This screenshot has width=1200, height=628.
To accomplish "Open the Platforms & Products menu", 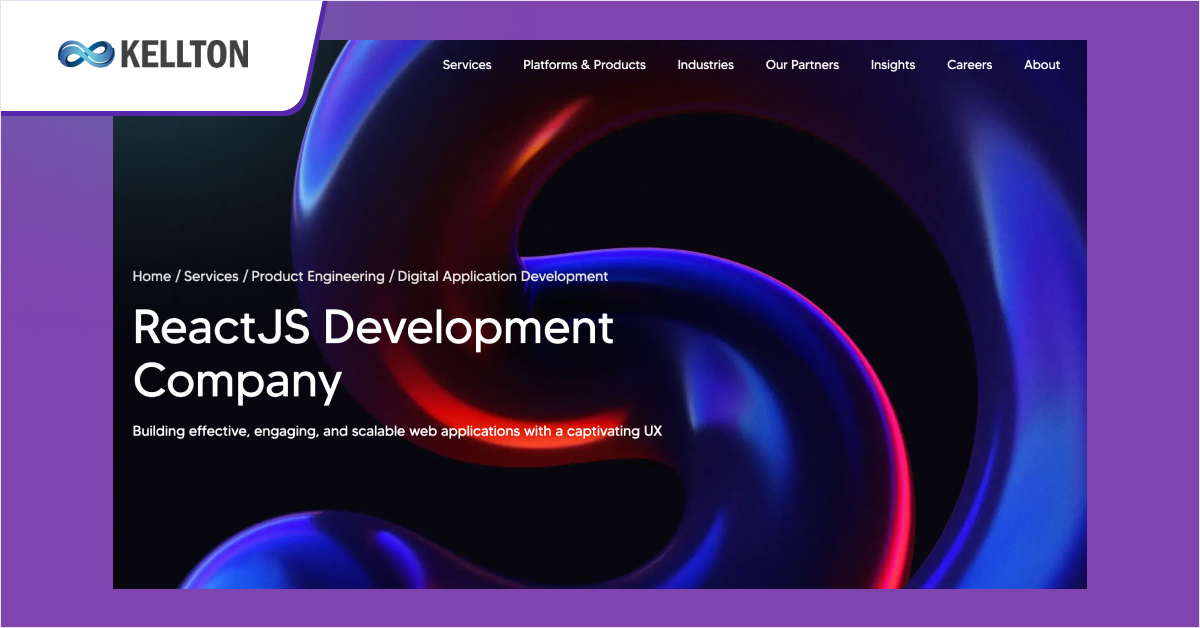I will coord(584,65).
